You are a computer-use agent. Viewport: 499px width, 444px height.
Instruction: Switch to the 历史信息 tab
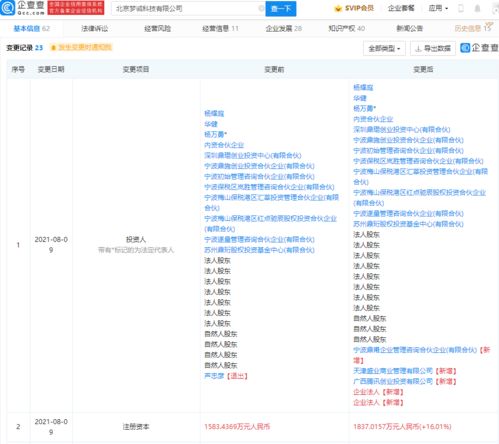pyautogui.click(x=473, y=28)
